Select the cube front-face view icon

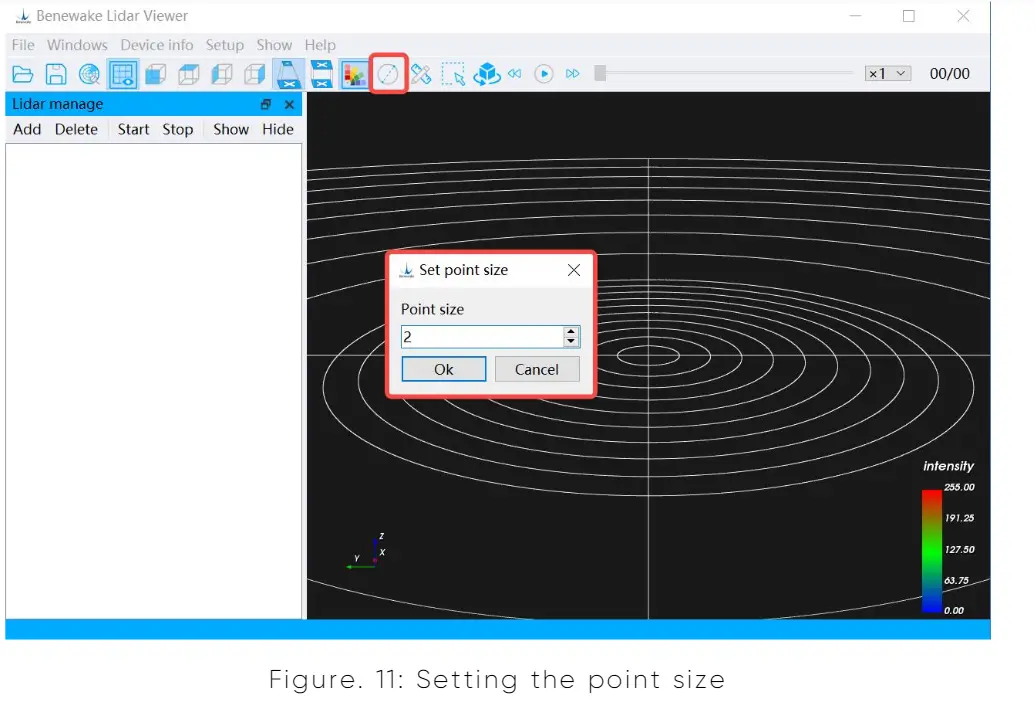point(156,74)
